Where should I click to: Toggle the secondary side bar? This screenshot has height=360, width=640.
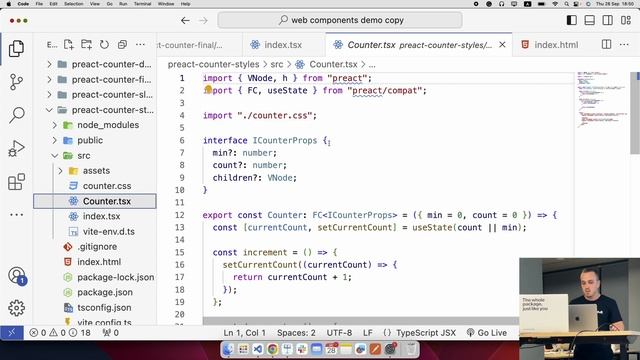(x=607, y=20)
